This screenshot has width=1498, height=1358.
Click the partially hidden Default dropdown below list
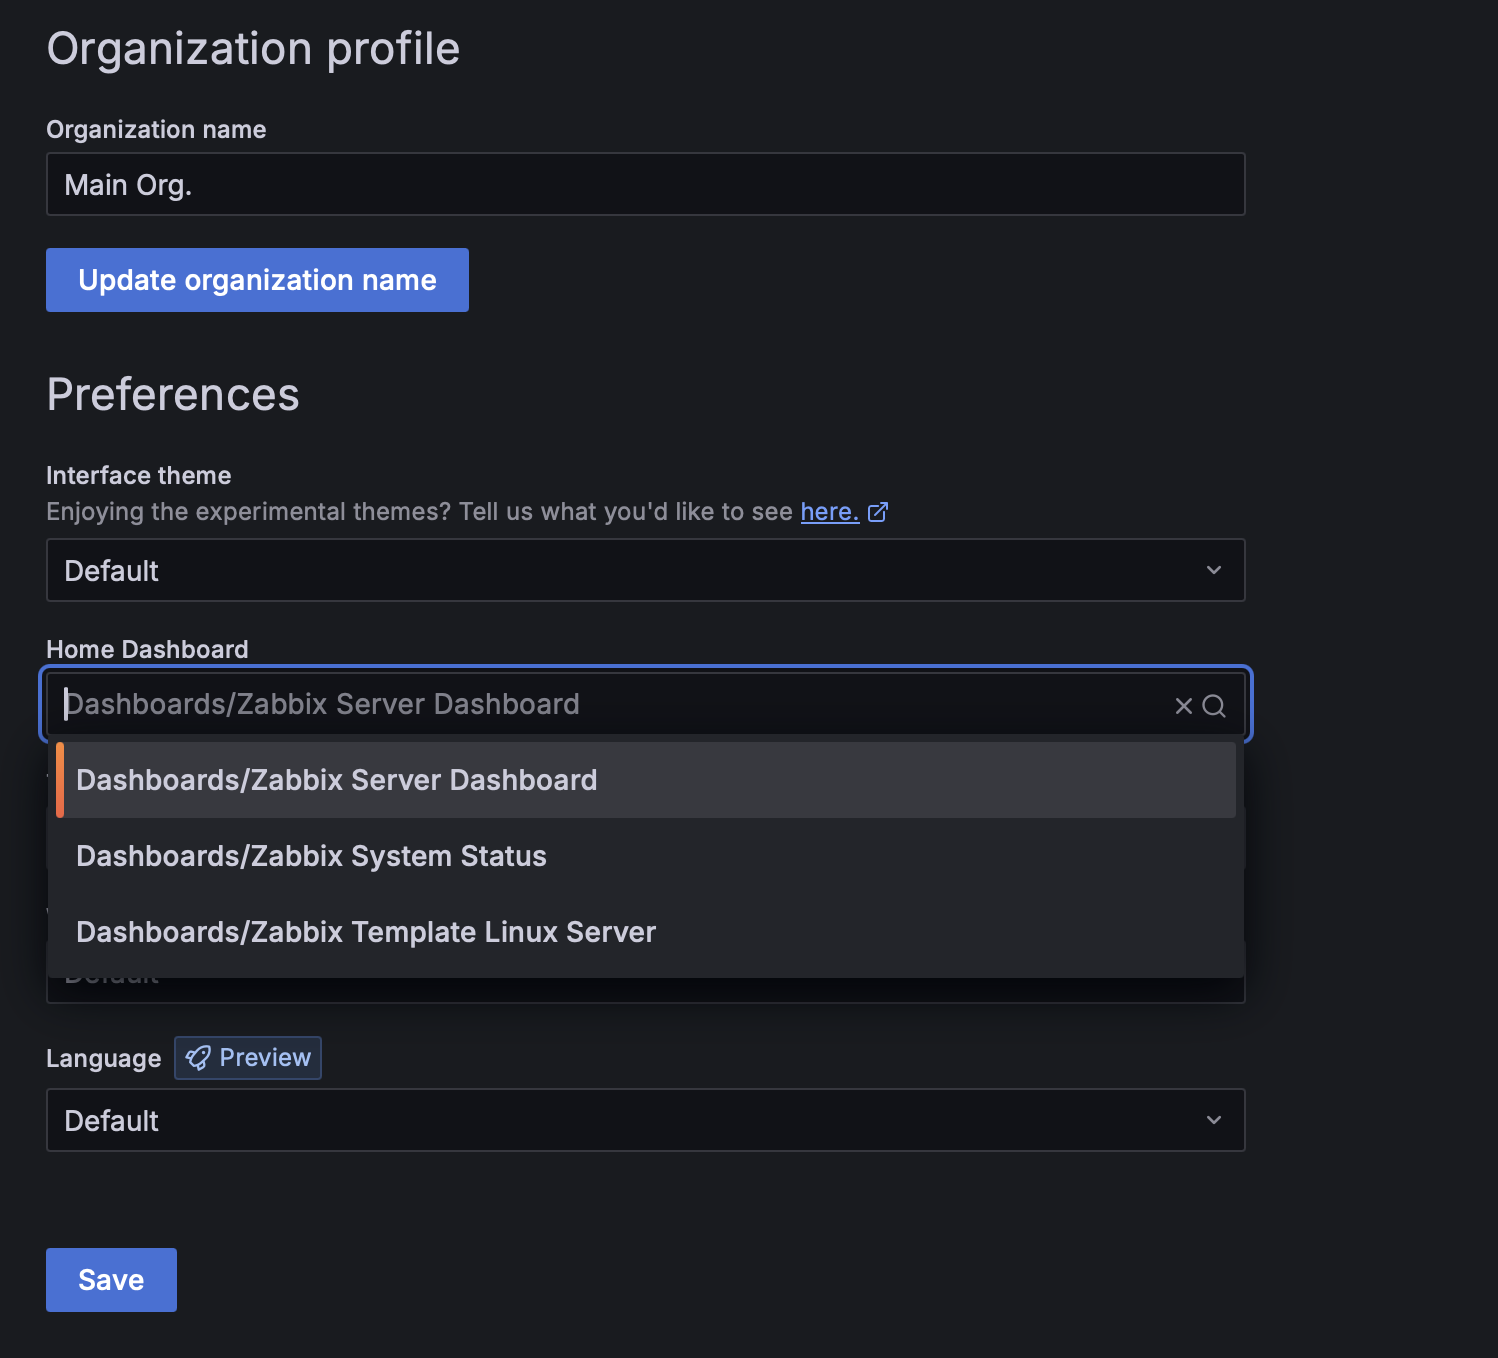click(x=645, y=989)
